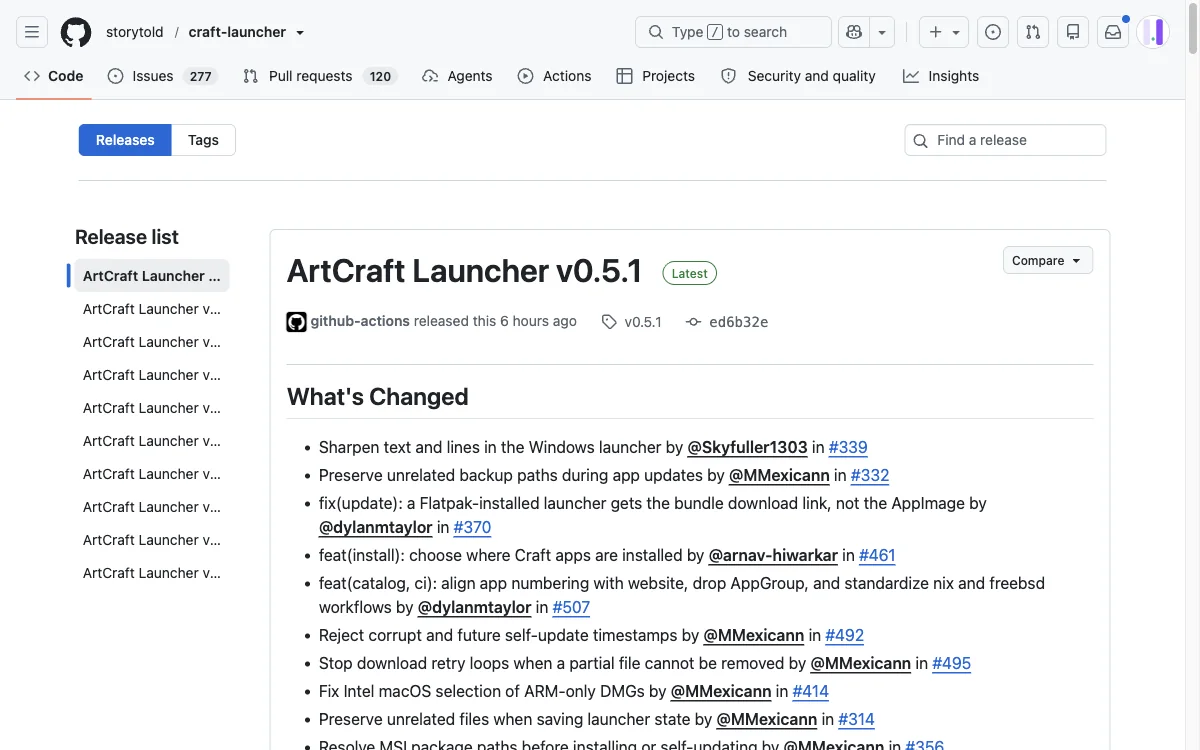Open the Copilot chat icon
The height and width of the screenshot is (750, 1200).
pos(854,32)
